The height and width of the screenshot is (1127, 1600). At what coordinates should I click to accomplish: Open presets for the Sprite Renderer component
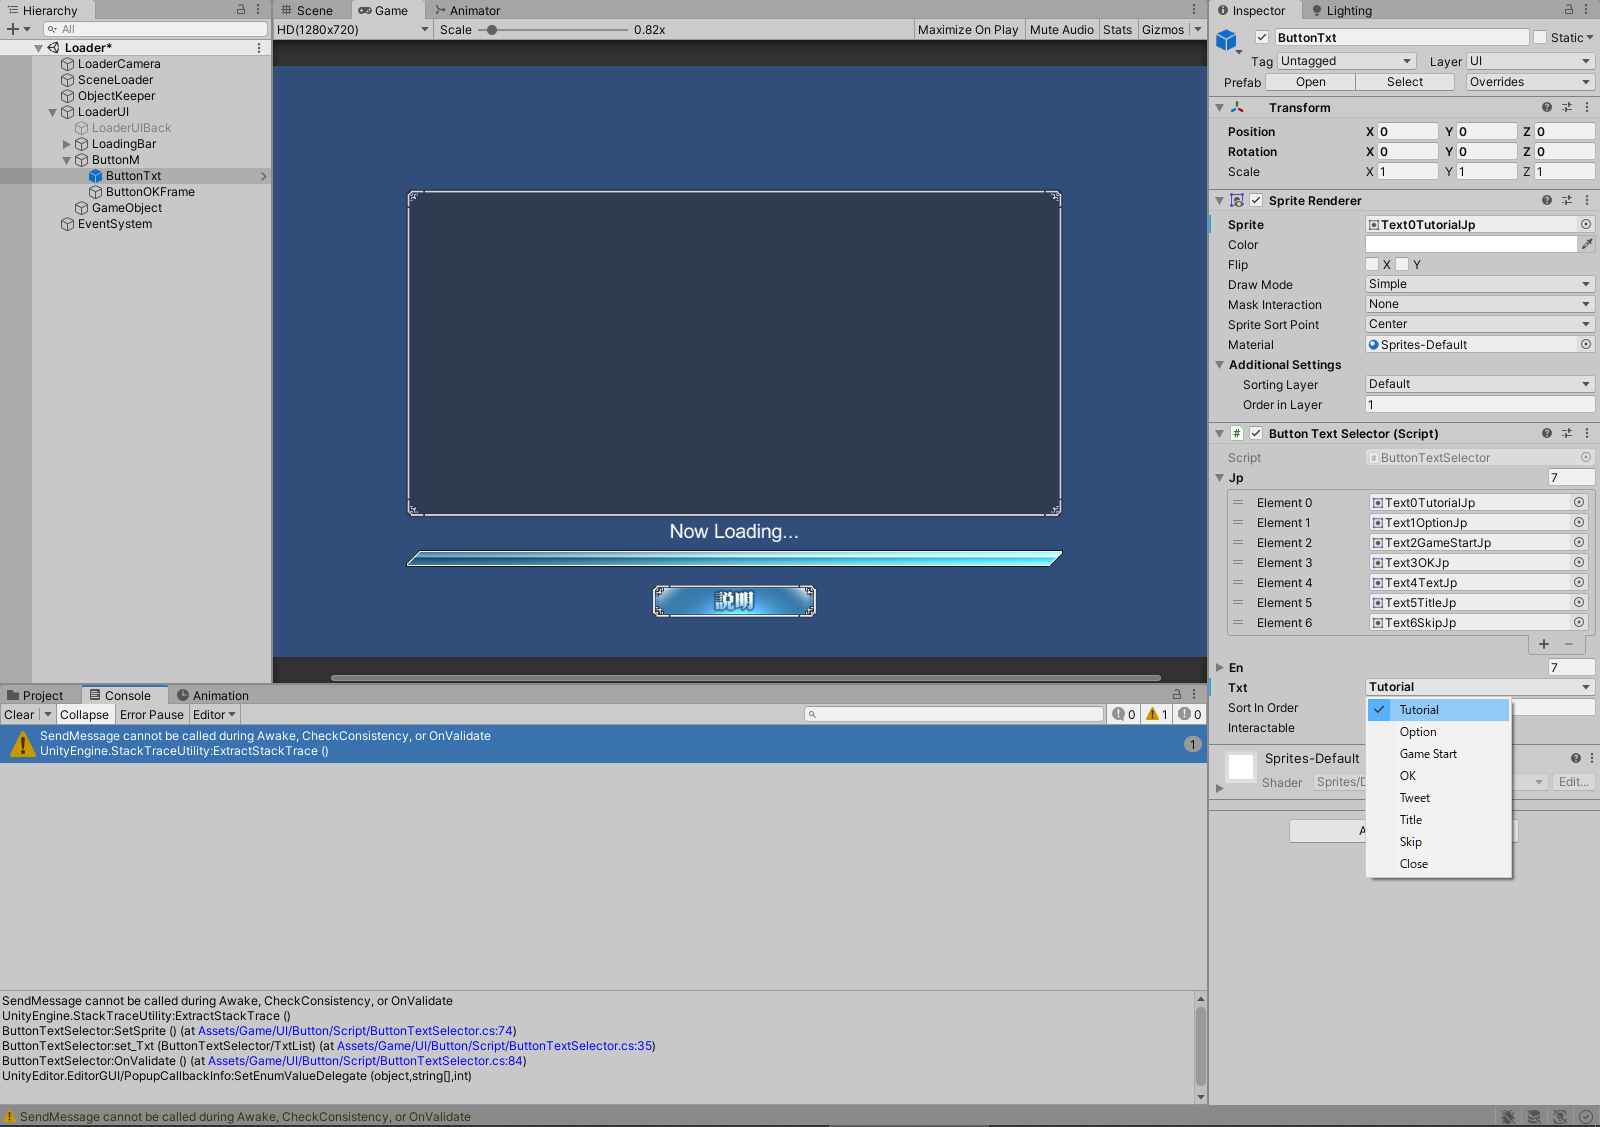pyautogui.click(x=1567, y=200)
